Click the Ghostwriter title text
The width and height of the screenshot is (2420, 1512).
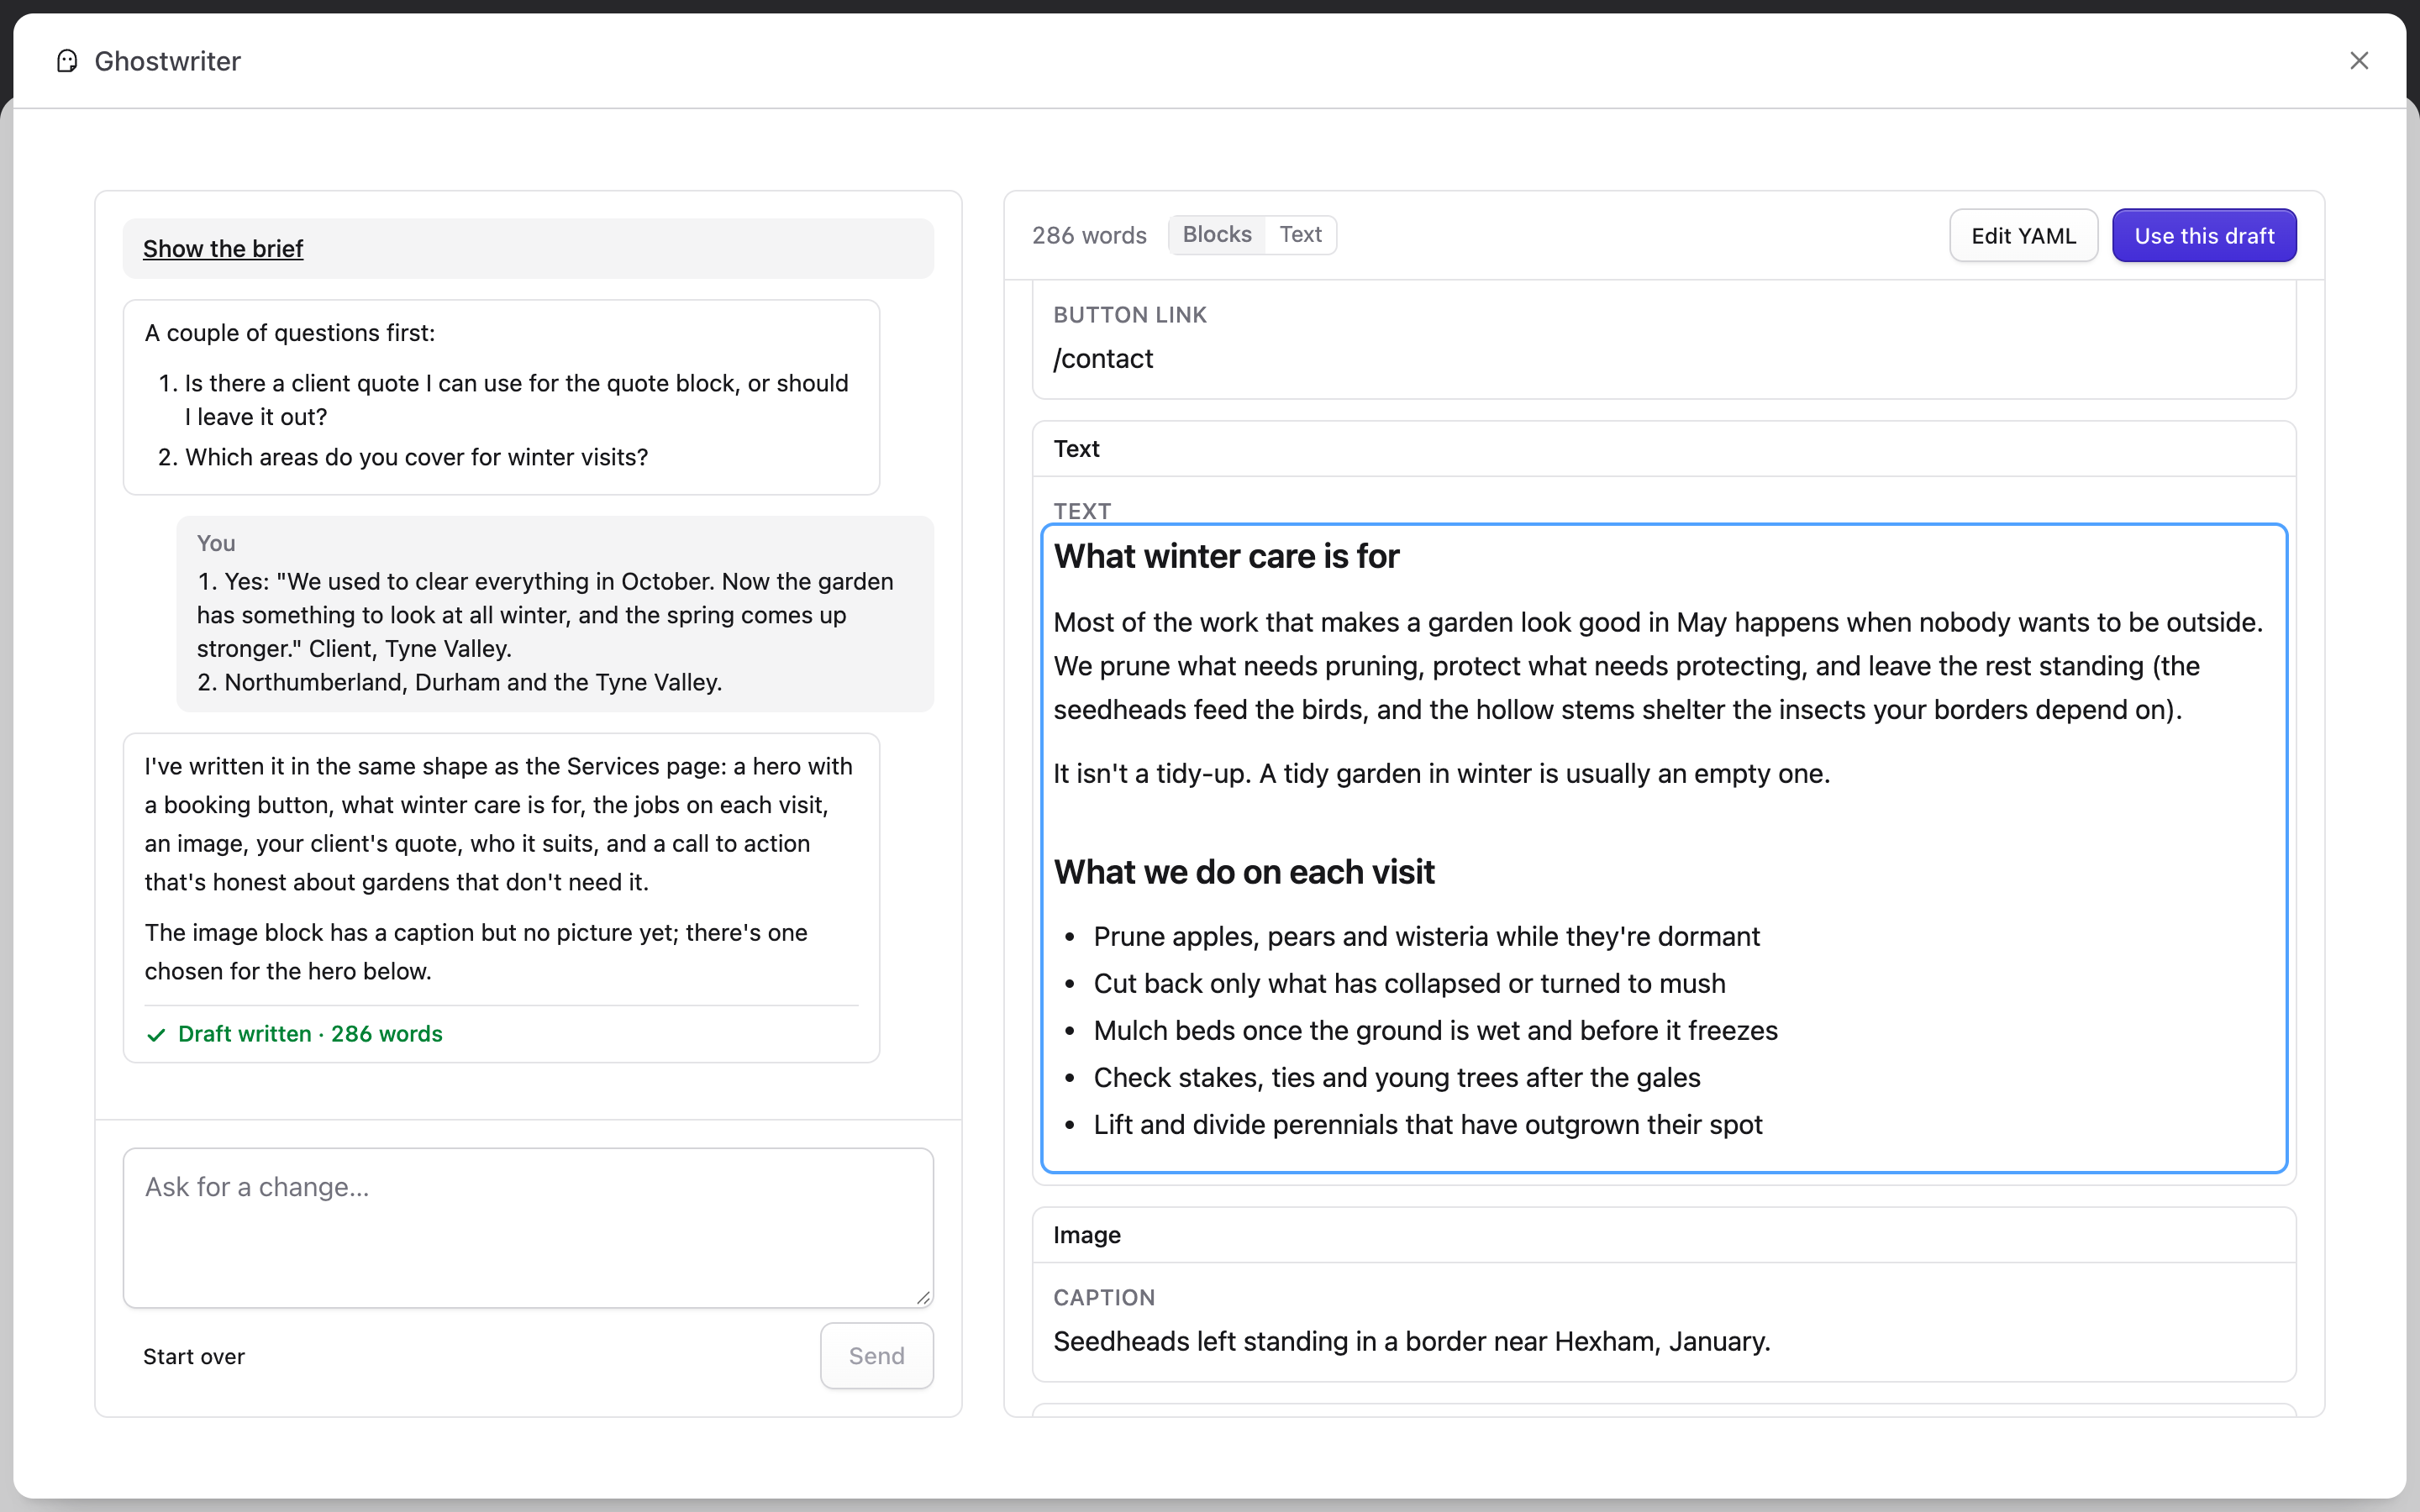click(x=167, y=61)
